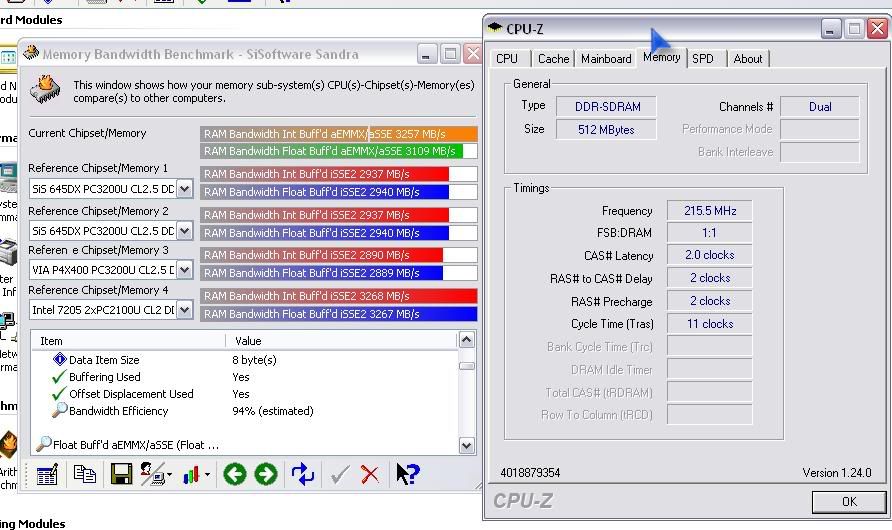Expand Reference Chipset/Memory 2 dropdown
892x530 pixels.
(x=184, y=230)
